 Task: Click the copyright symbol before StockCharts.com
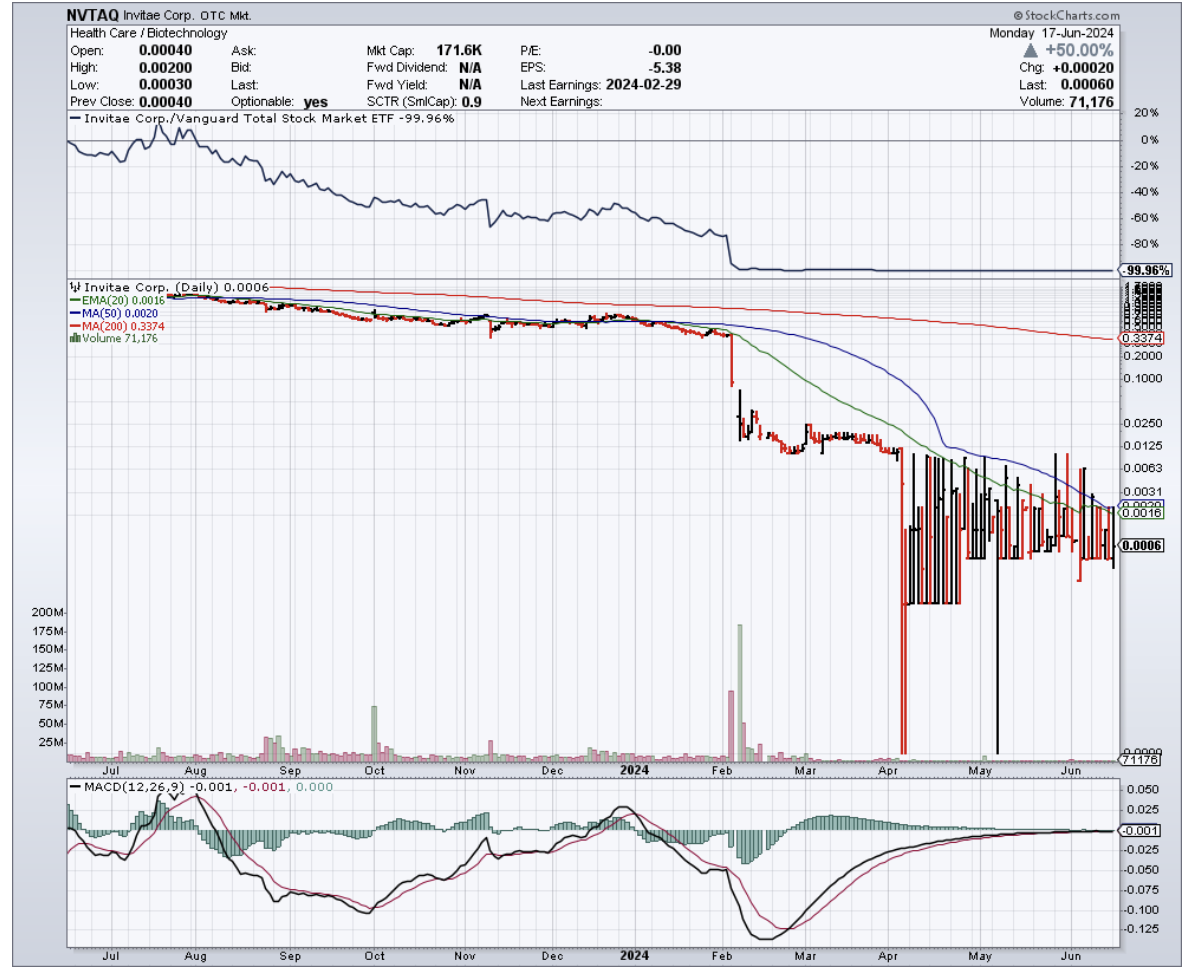click(1017, 16)
